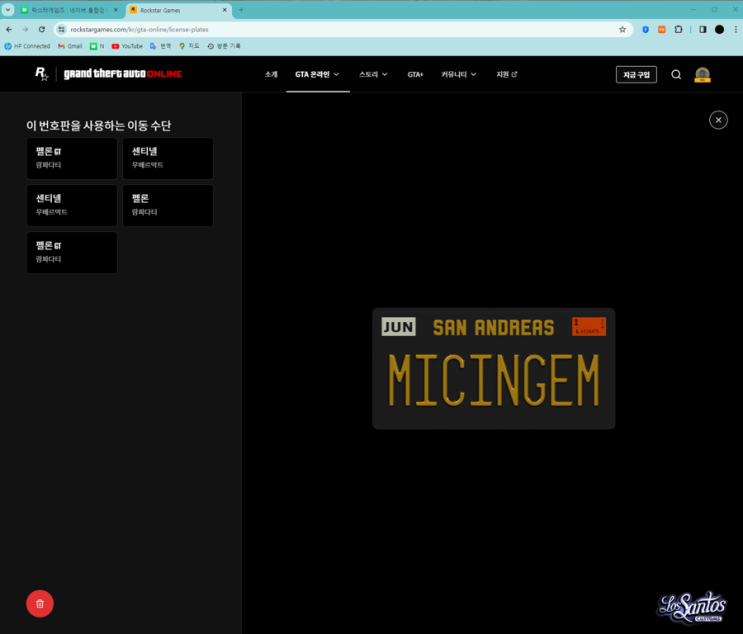Screen dimensions: 743x634
Task: Open the YouTube bookmark
Action: (x=127, y=46)
